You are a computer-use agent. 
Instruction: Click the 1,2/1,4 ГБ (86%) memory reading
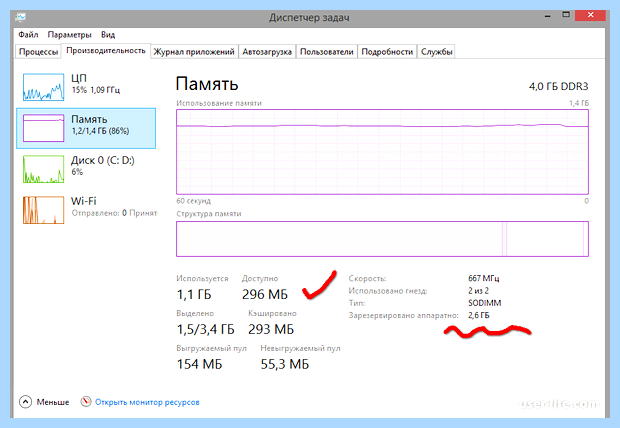[100, 131]
